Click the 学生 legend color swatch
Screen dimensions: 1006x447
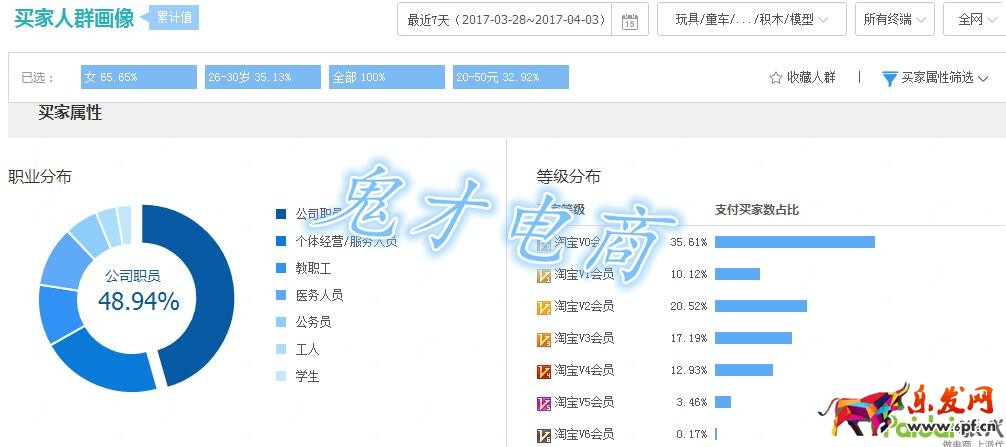(x=281, y=376)
